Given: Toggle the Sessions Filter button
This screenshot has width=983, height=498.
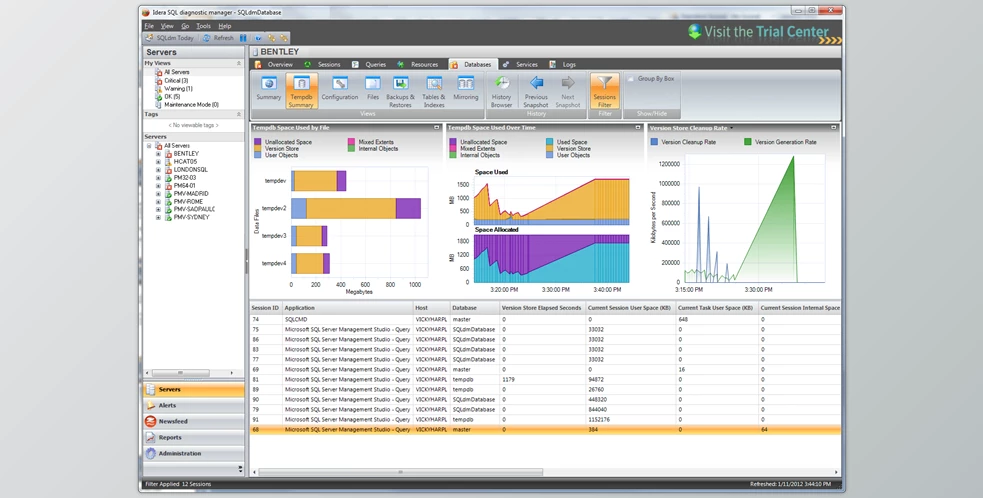Looking at the screenshot, I should point(604,92).
